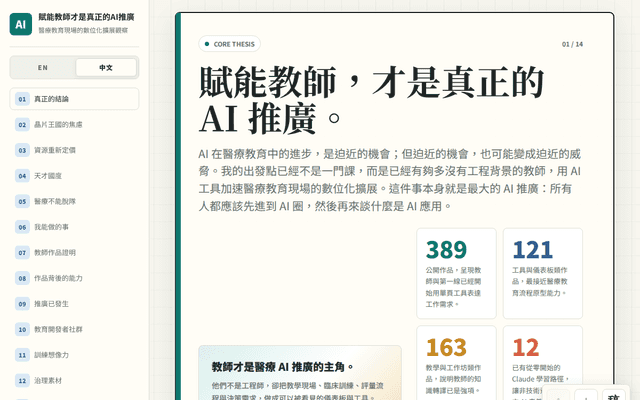Click the 01 / 14 slide counter
The width and height of the screenshot is (640, 400).
[572, 44]
